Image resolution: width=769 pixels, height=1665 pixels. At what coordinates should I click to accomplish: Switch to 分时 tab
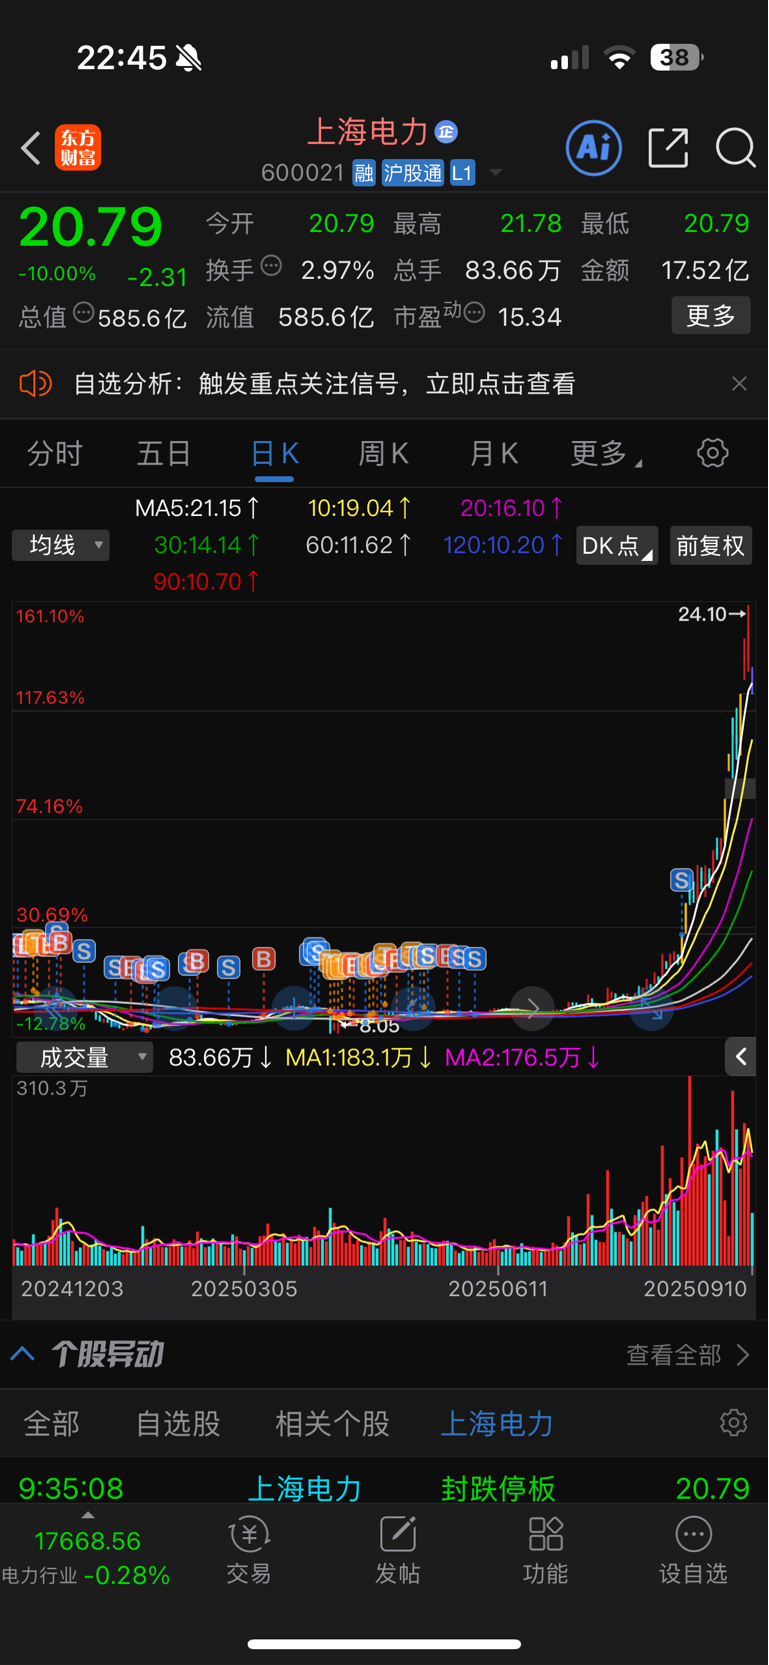(x=55, y=454)
